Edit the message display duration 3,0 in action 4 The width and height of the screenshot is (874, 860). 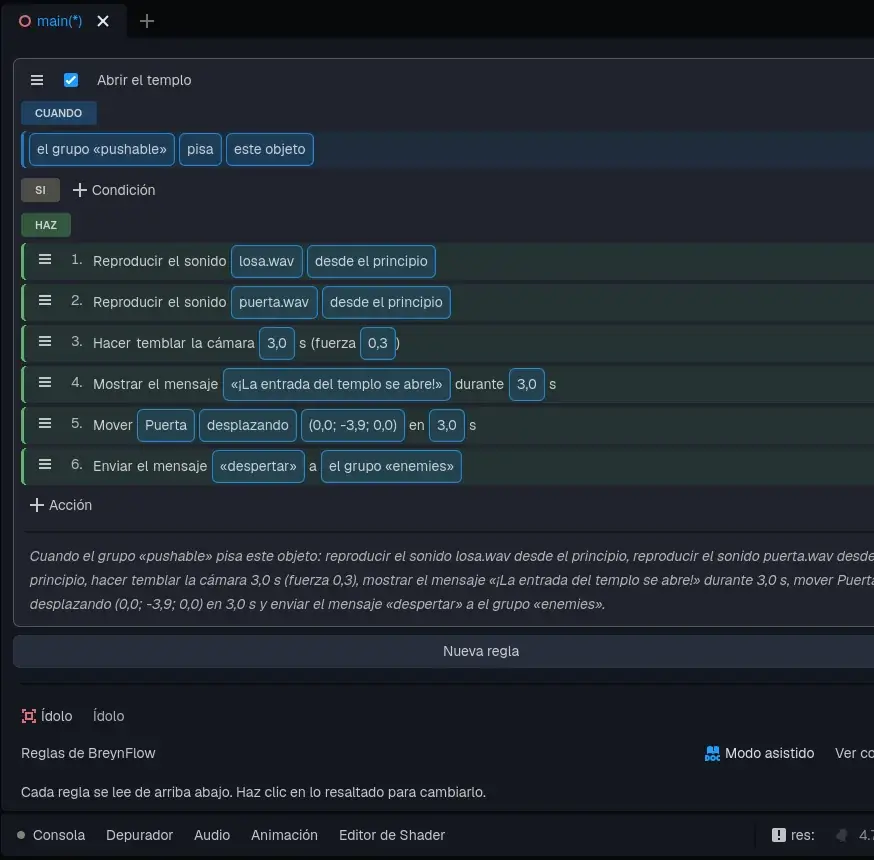pyautogui.click(x=527, y=385)
